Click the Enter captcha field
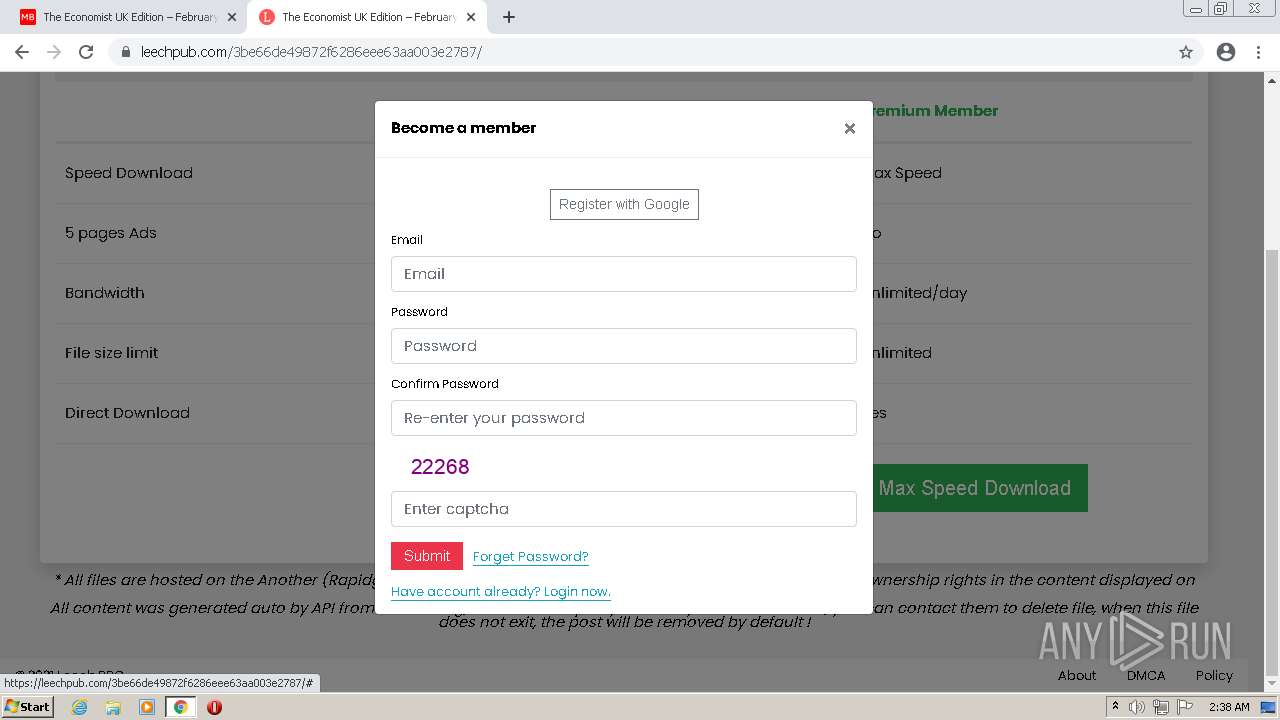Image resolution: width=1280 pixels, height=720 pixels. pos(624,509)
